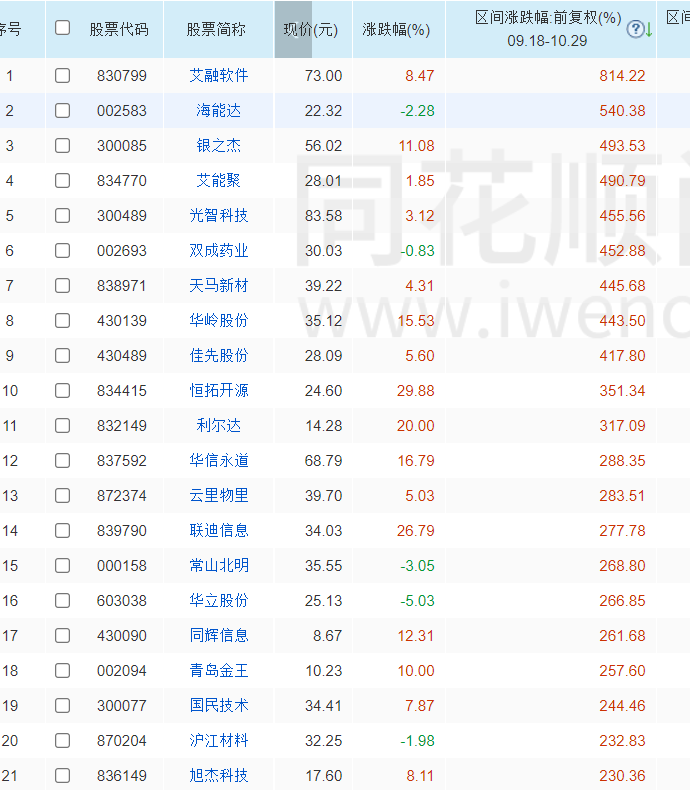This screenshot has width=690, height=790.
Task: Select the checkbox for 联迪信息
Action: pyautogui.click(x=62, y=531)
